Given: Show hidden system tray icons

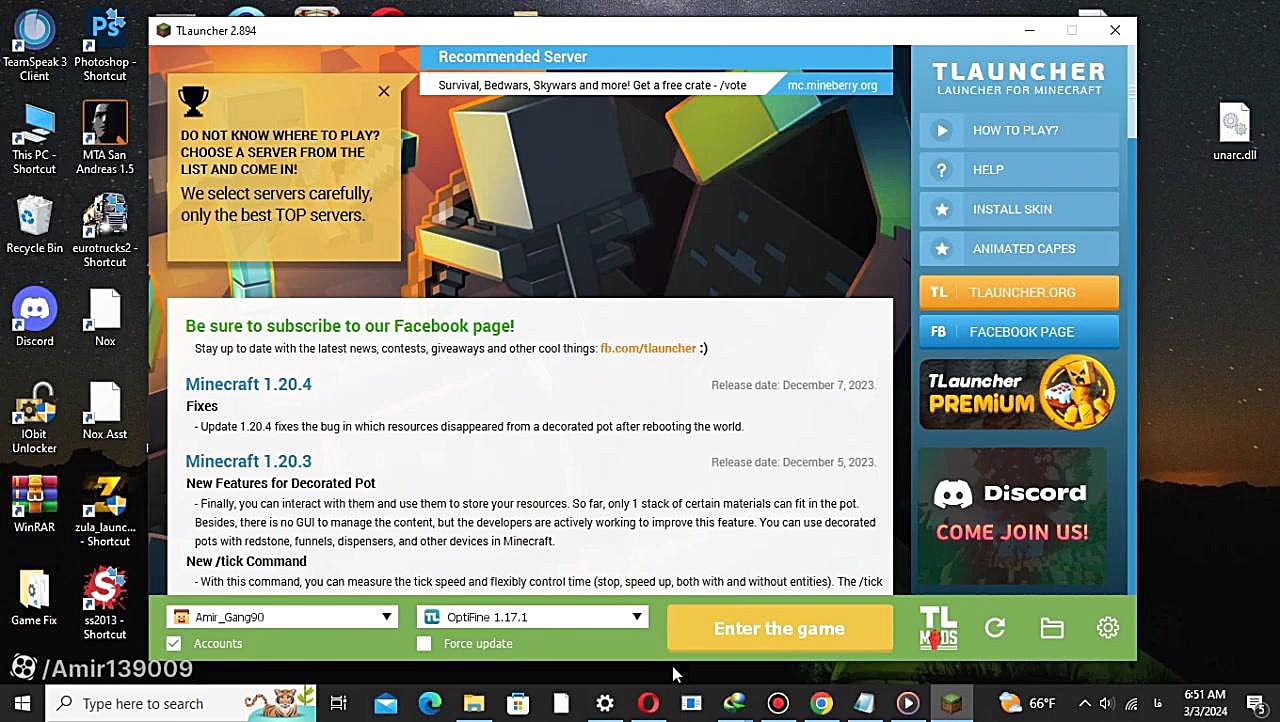Looking at the screenshot, I should coord(1085,703).
